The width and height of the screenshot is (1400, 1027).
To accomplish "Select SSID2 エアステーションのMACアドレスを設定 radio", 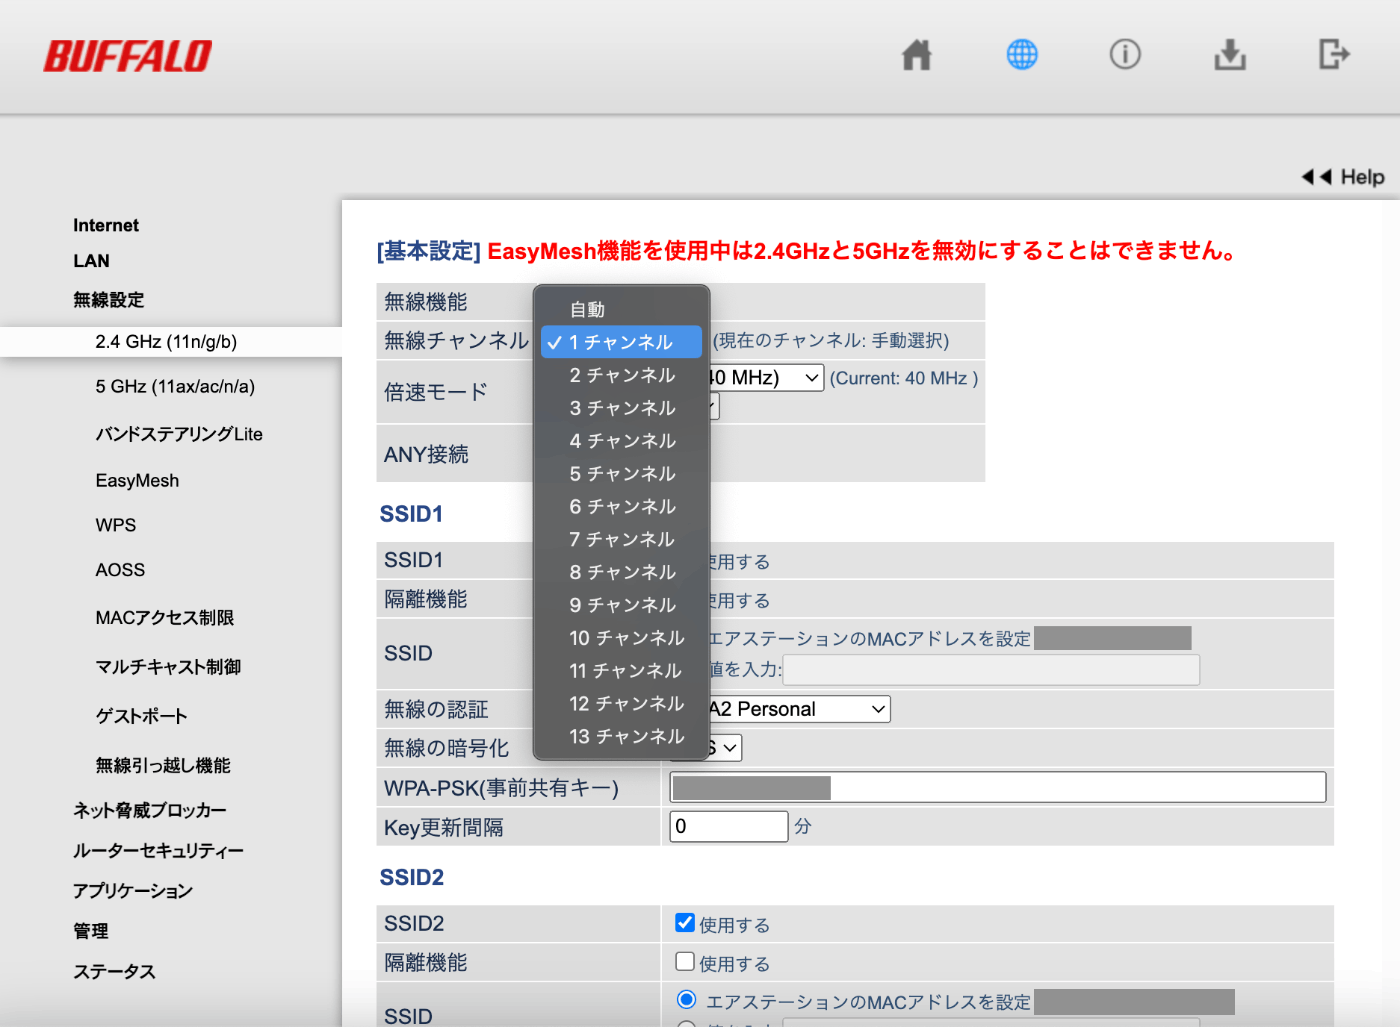I will tap(686, 1000).
